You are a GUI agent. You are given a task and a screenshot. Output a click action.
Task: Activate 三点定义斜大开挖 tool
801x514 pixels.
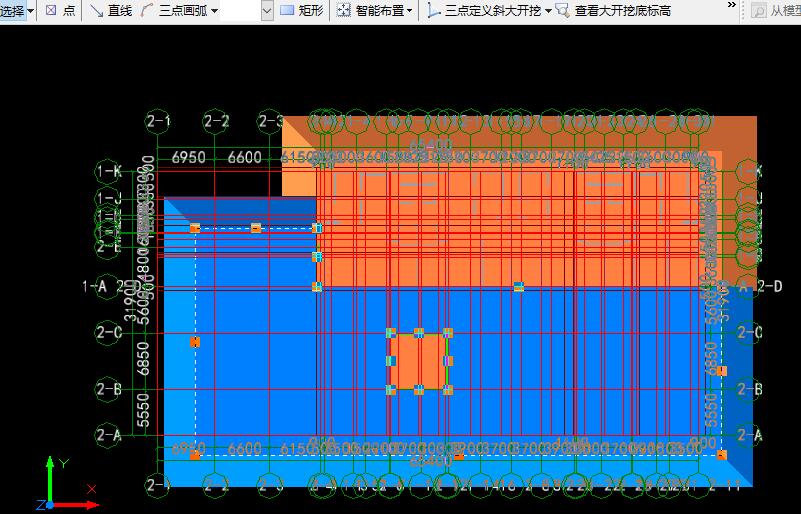click(484, 10)
